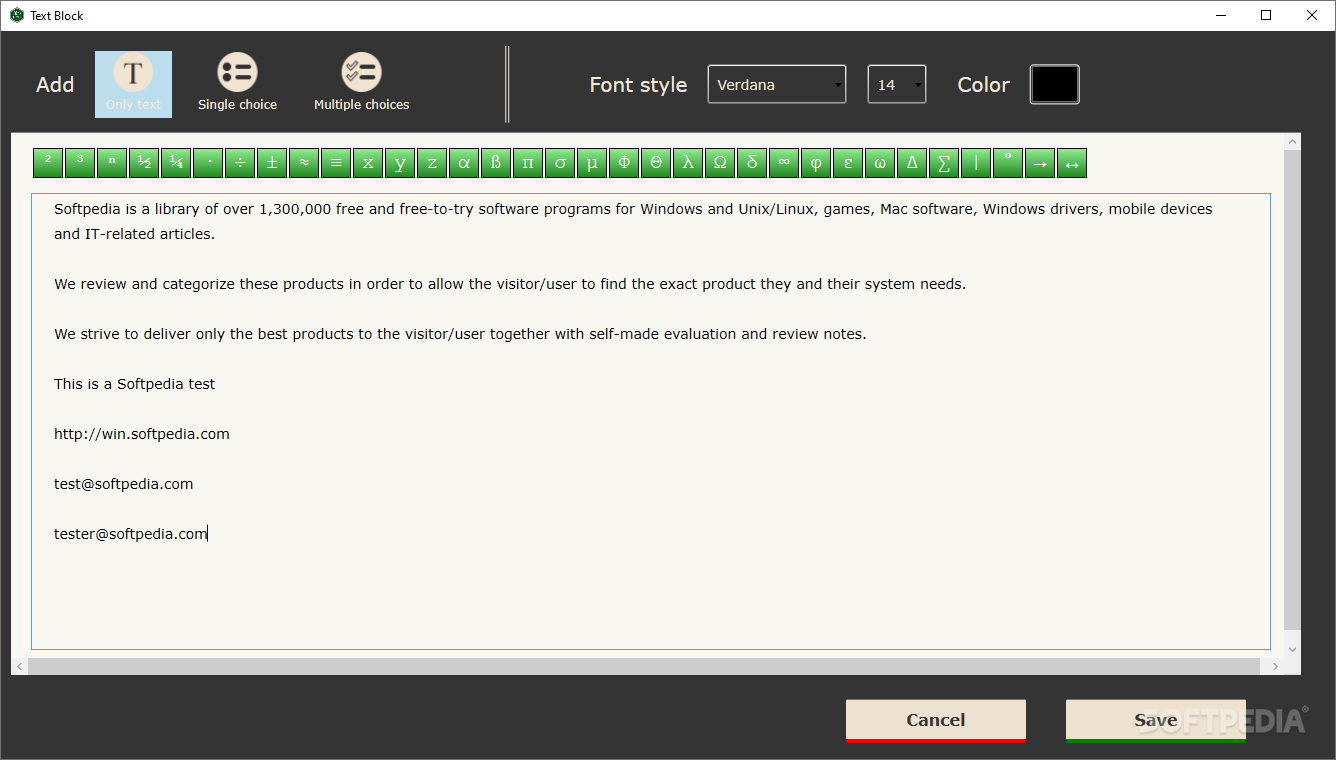
Task: Insert the plus-minus sign
Action: tap(272, 163)
